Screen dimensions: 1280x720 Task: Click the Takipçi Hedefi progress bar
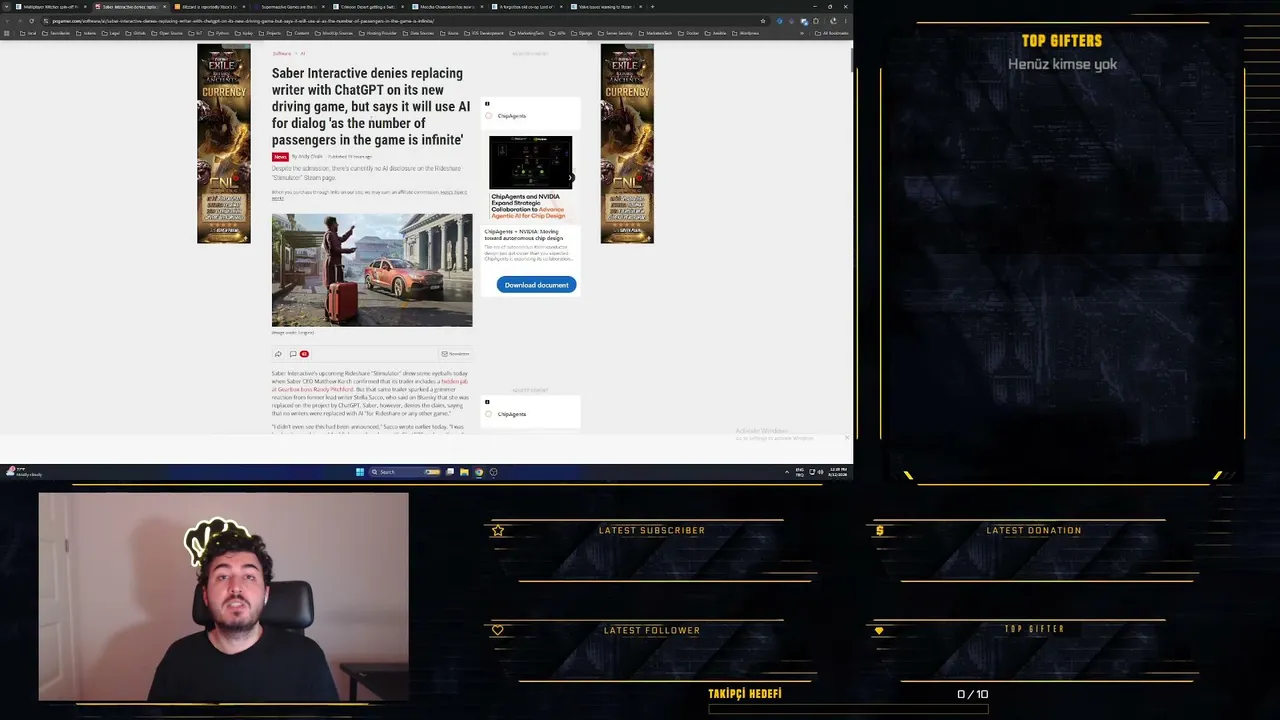click(x=848, y=709)
